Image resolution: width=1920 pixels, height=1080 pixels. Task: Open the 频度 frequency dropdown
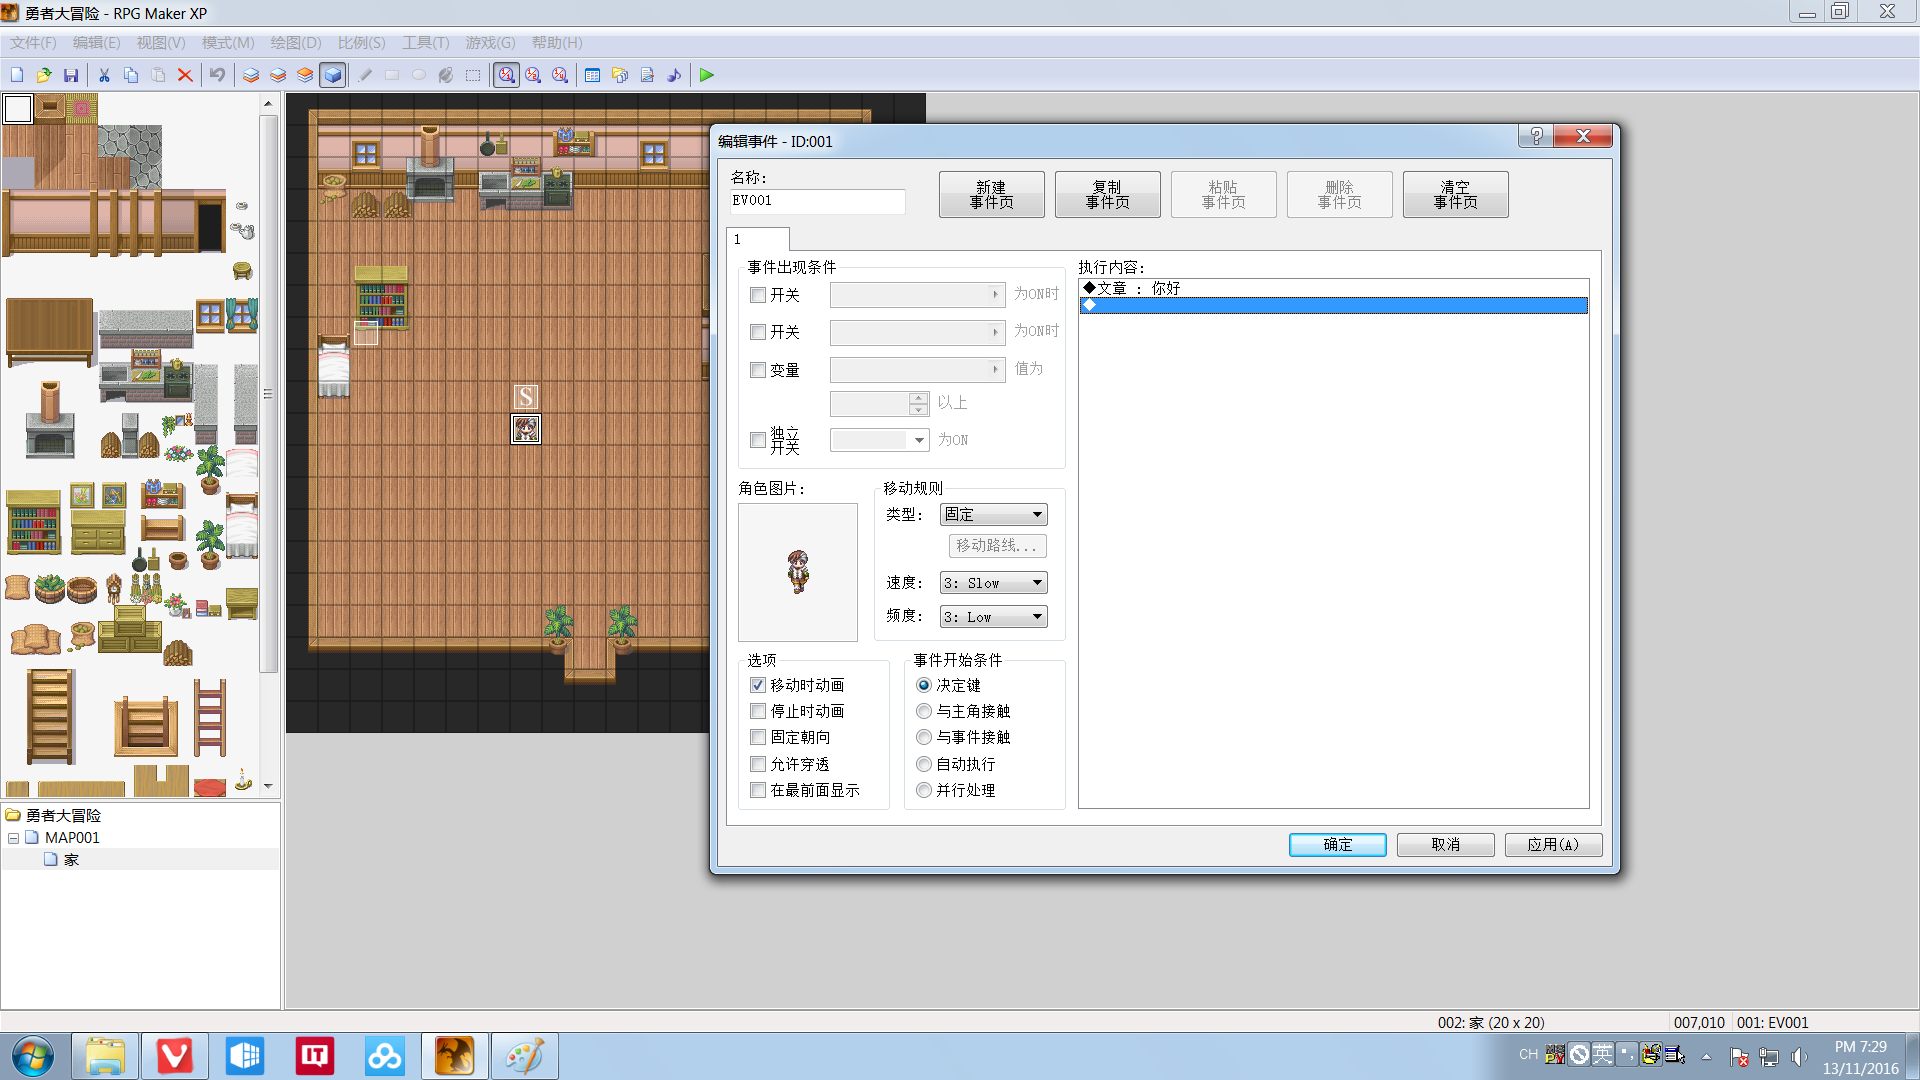pos(993,617)
